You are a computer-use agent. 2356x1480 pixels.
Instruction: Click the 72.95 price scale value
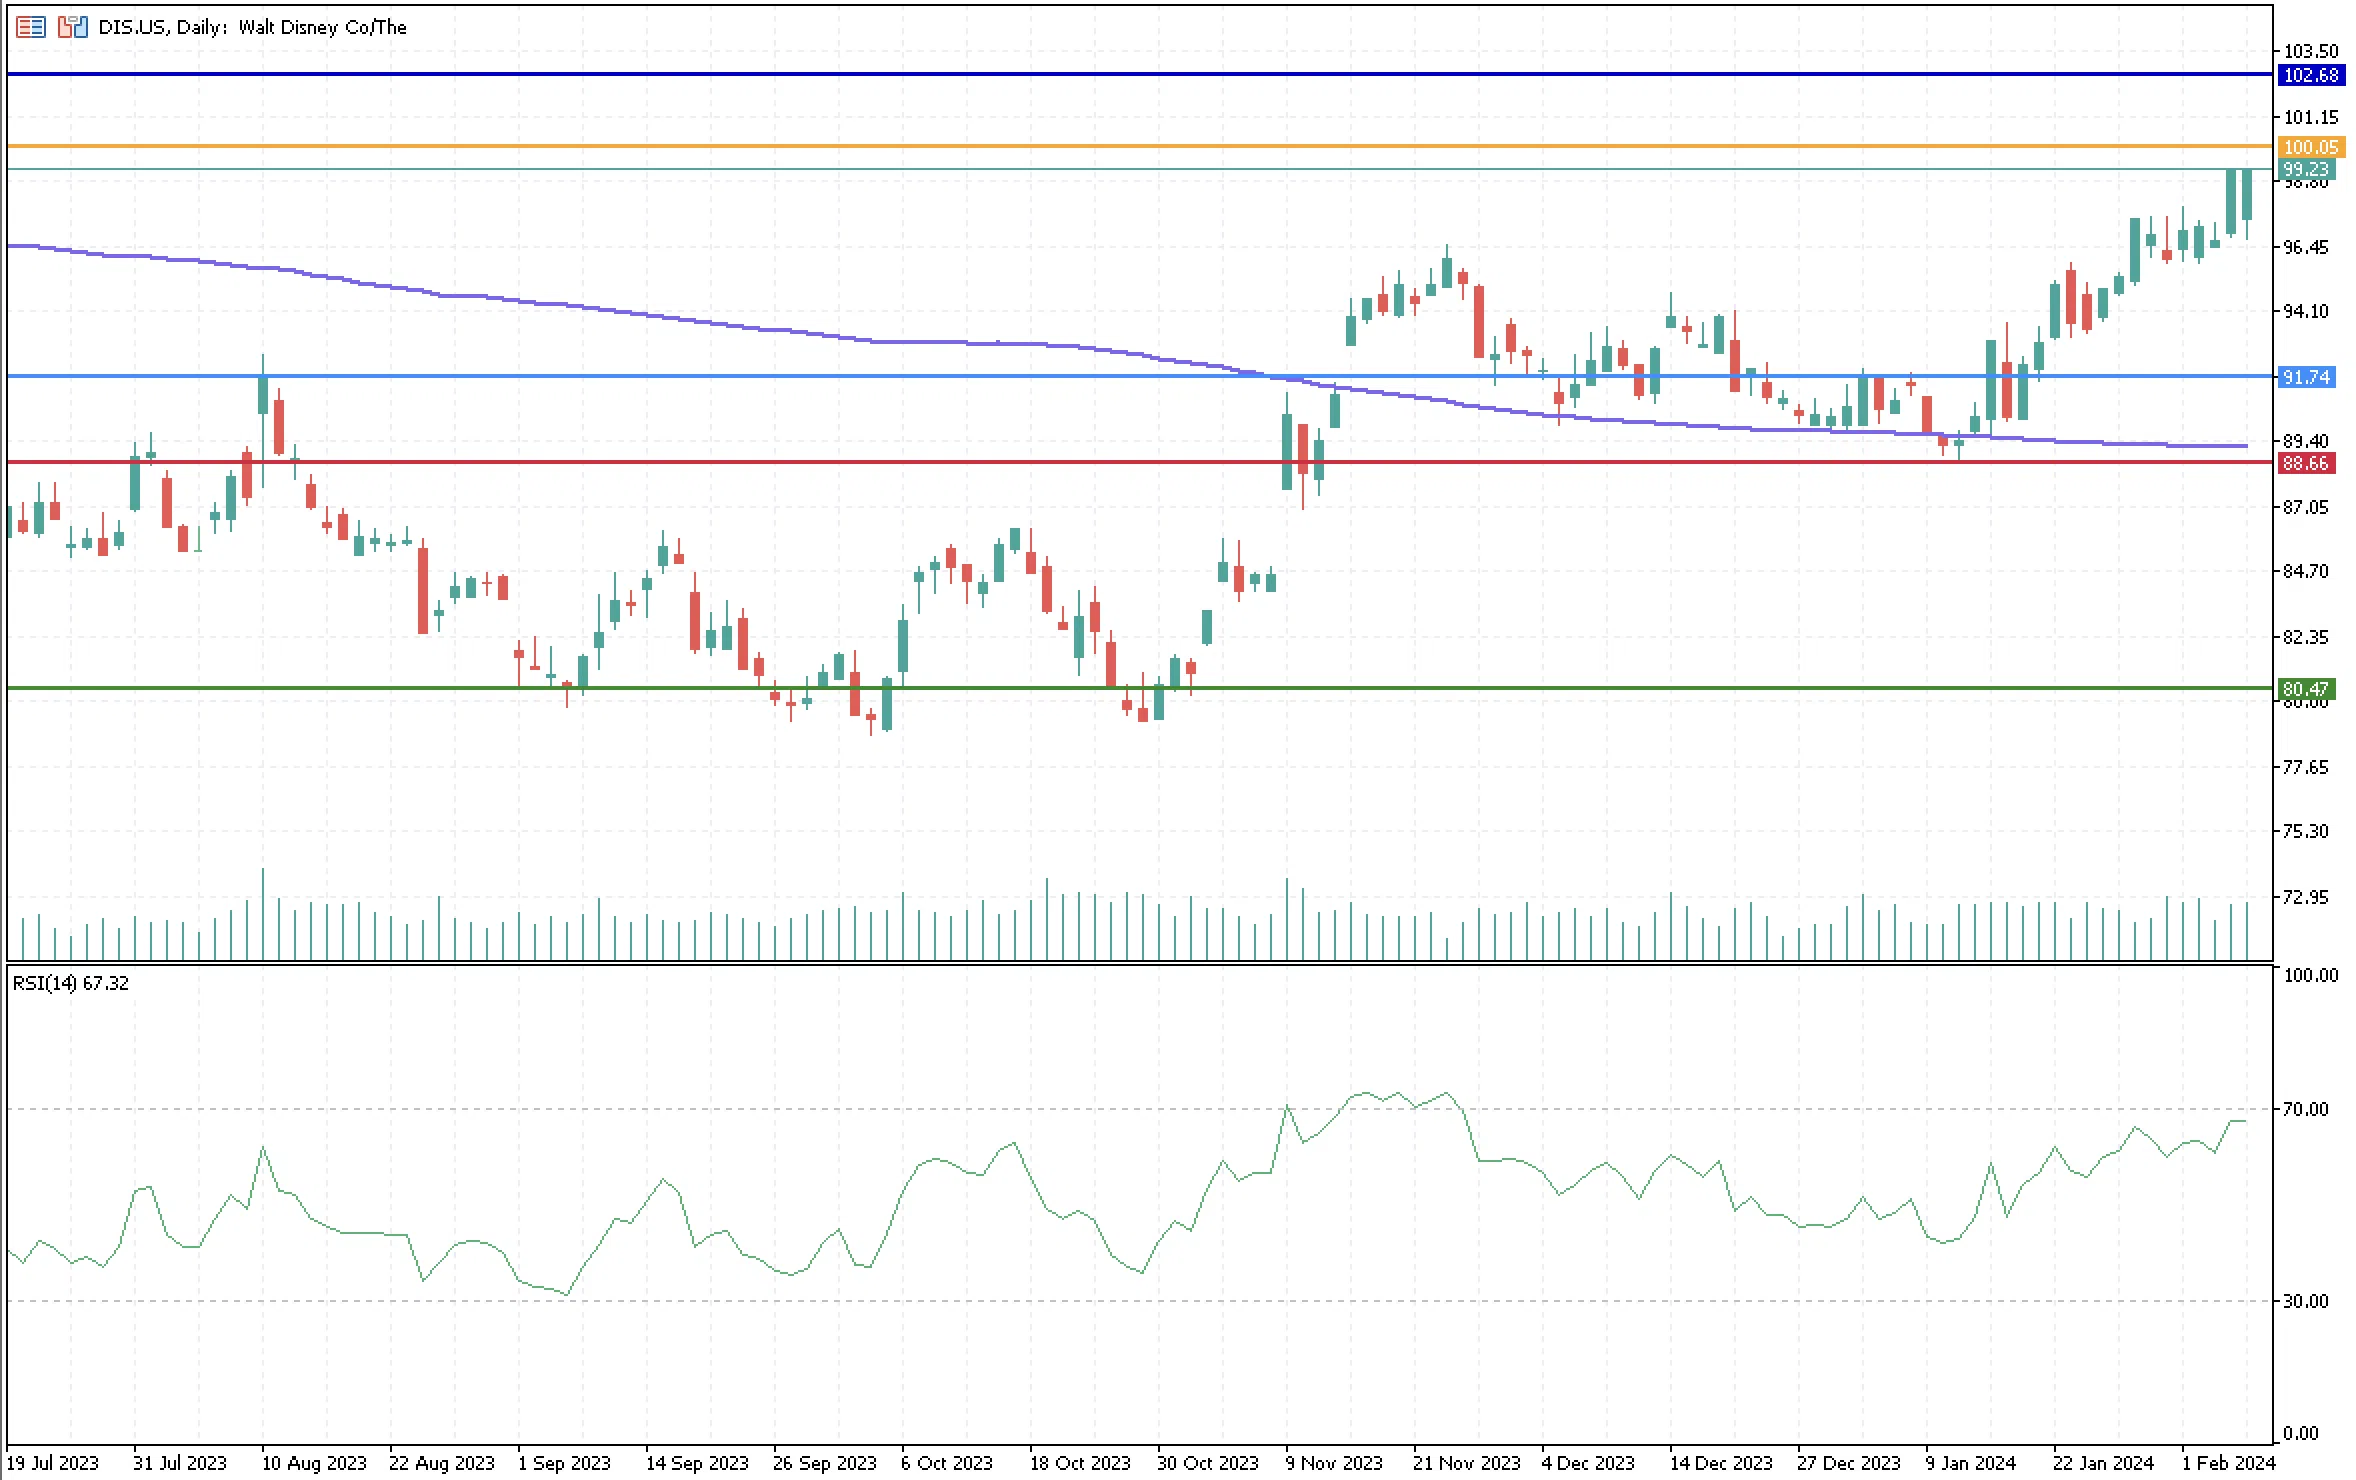[x=2306, y=897]
